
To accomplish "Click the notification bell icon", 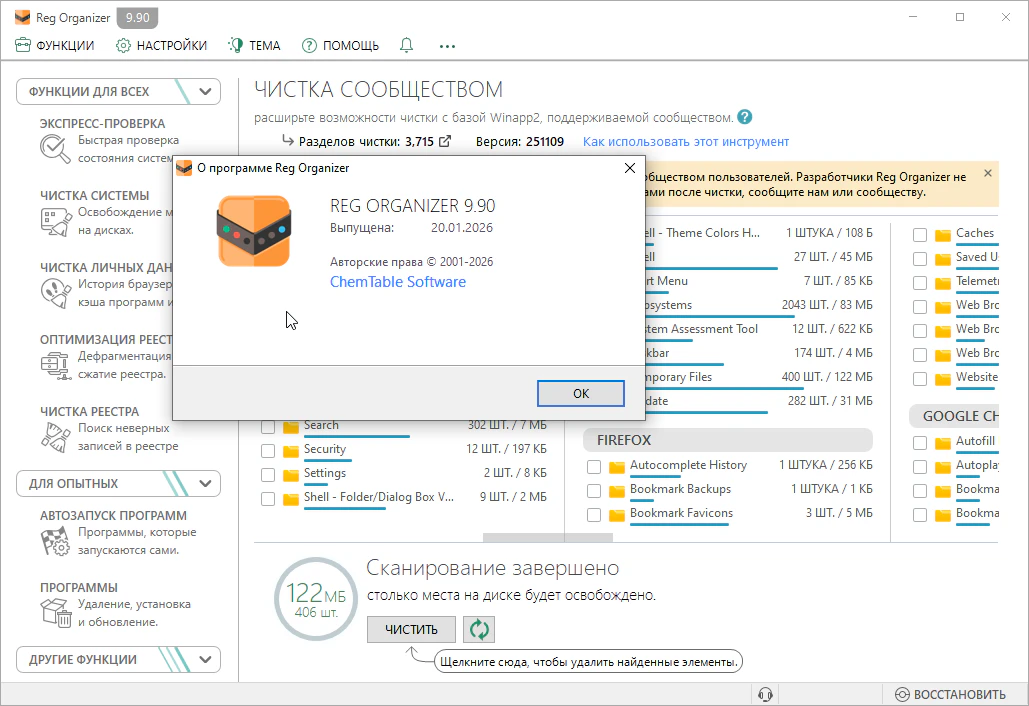I will (x=406, y=45).
